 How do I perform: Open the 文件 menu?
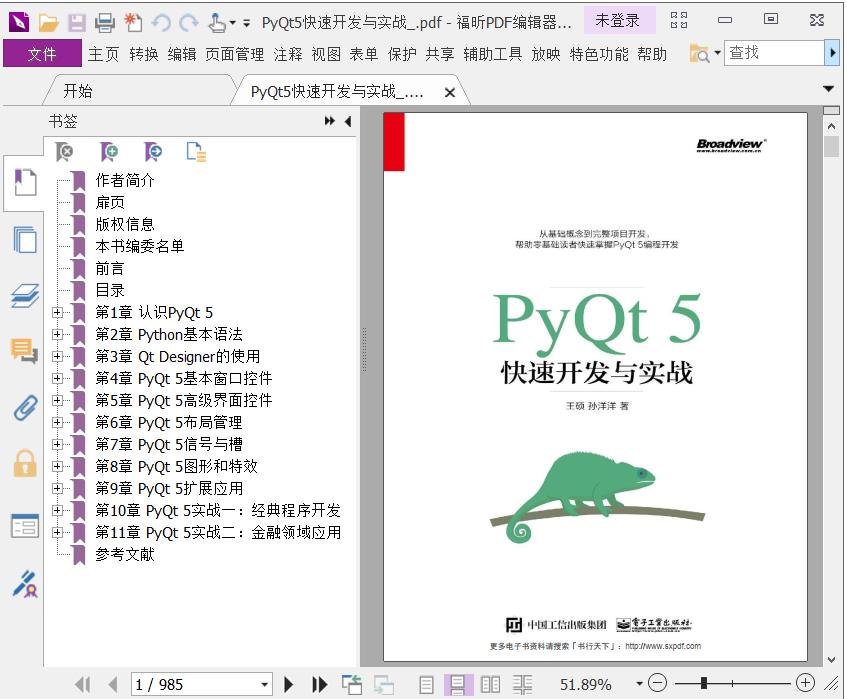pyautogui.click(x=42, y=53)
